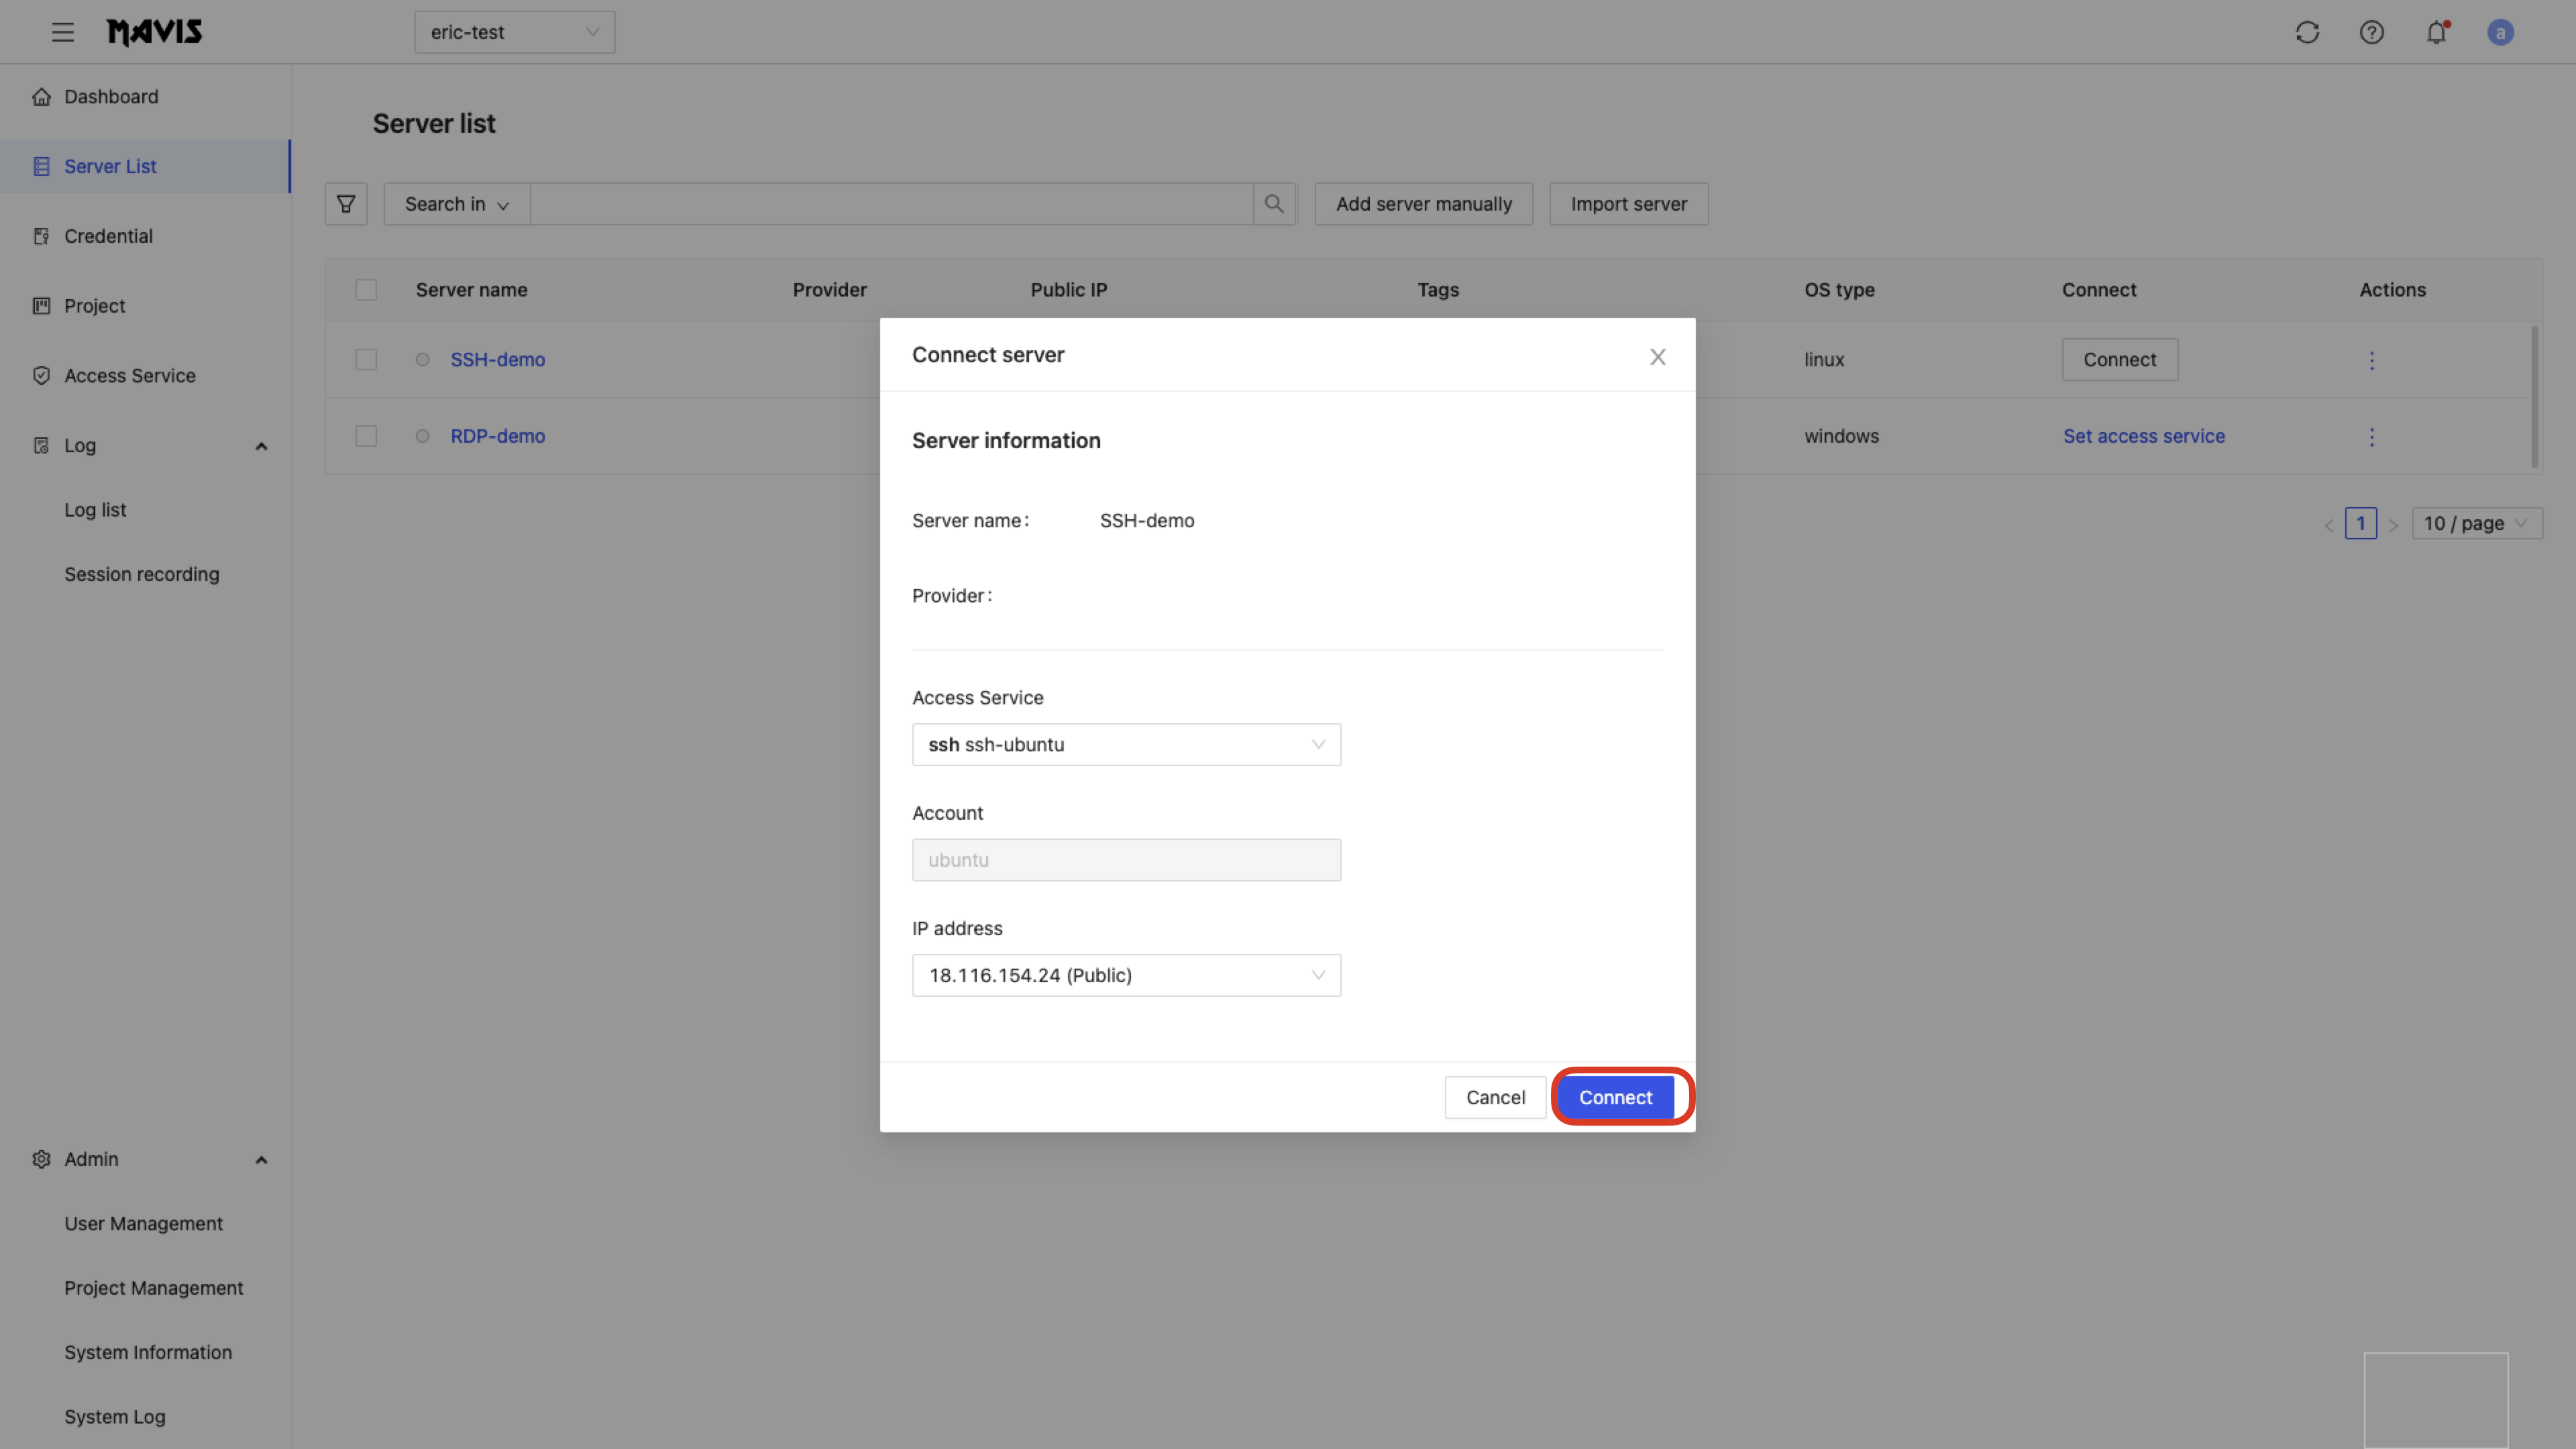The height and width of the screenshot is (1449, 2576).
Task: Open actions menu for the SSH-demo row
Action: click(x=2371, y=360)
